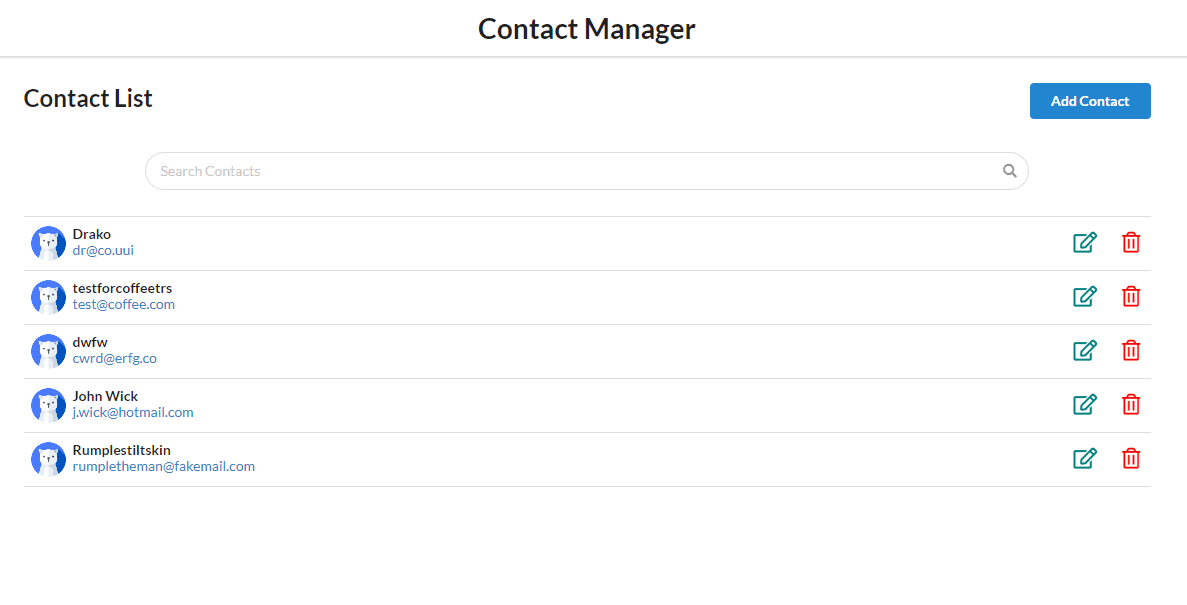Image resolution: width=1187 pixels, height=605 pixels.
Task: Click the edit icon for Drako
Action: (x=1084, y=243)
